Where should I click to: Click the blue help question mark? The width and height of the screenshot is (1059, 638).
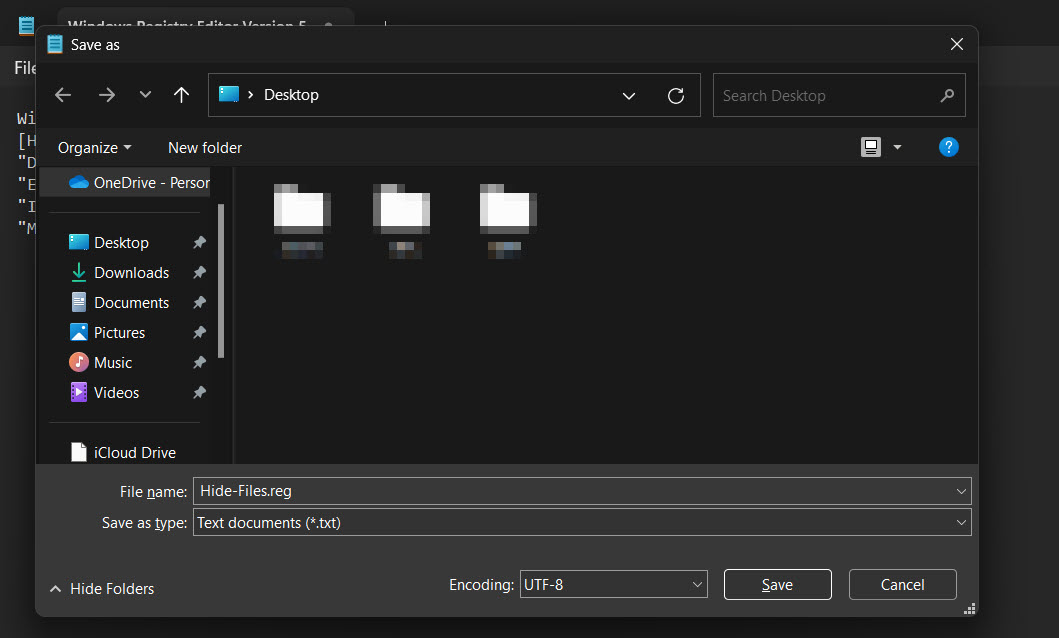tap(948, 146)
